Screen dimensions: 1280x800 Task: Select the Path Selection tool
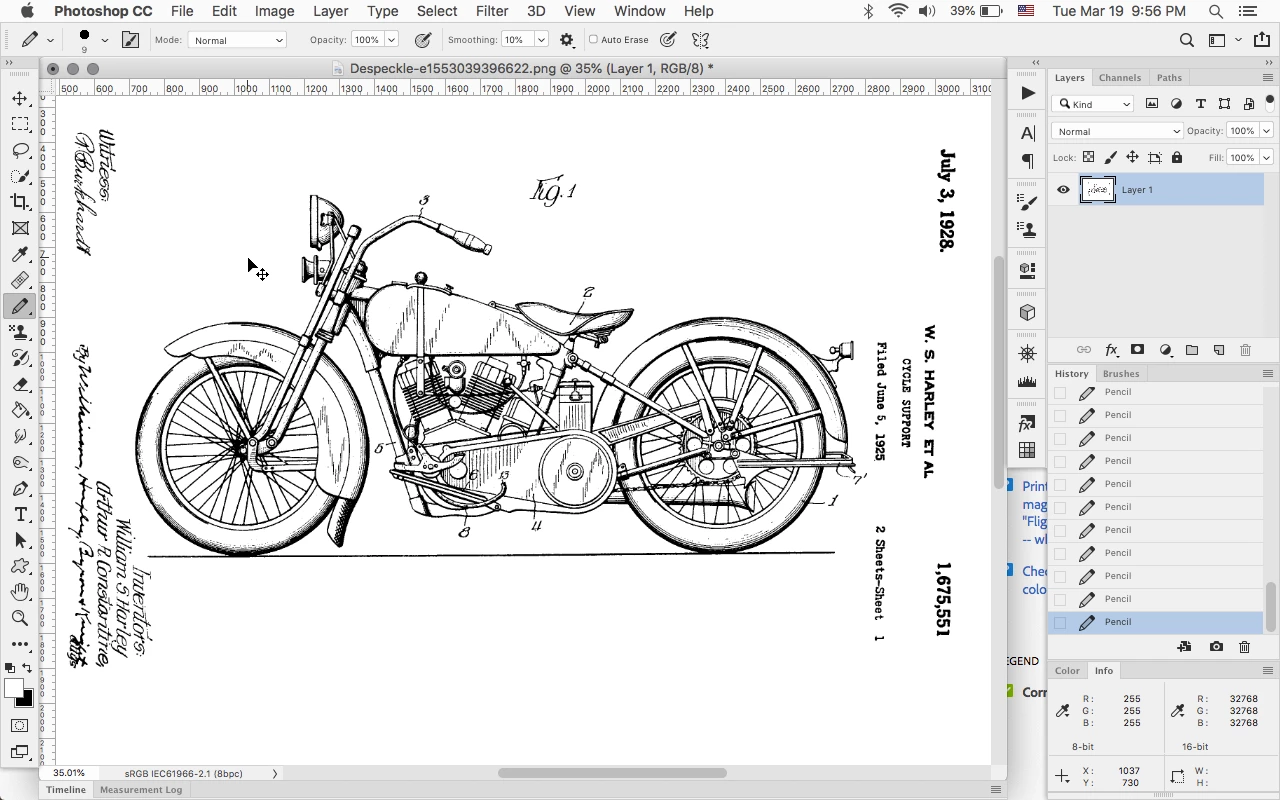(x=20, y=540)
